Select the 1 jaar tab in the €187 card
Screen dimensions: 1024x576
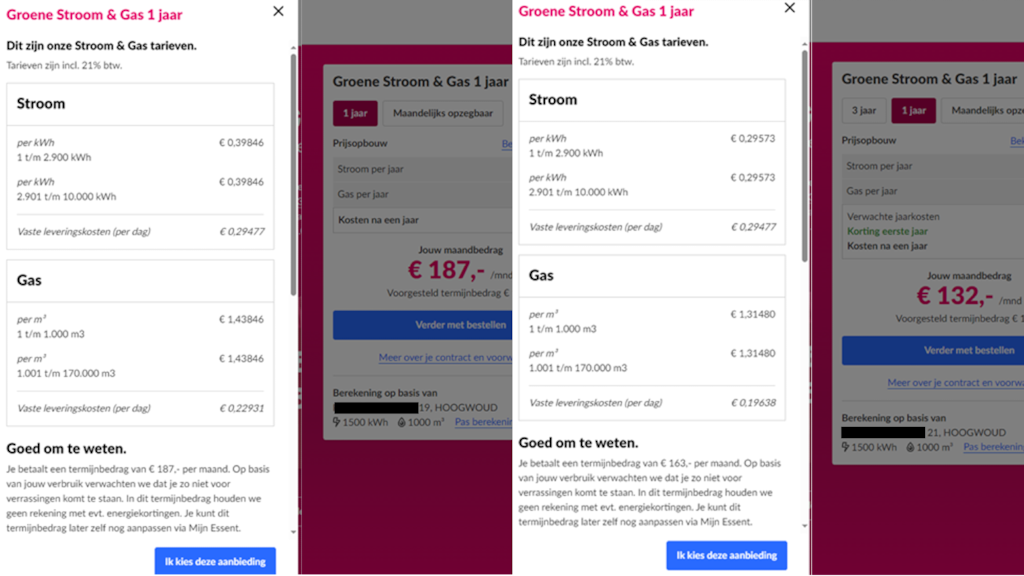[x=354, y=113]
